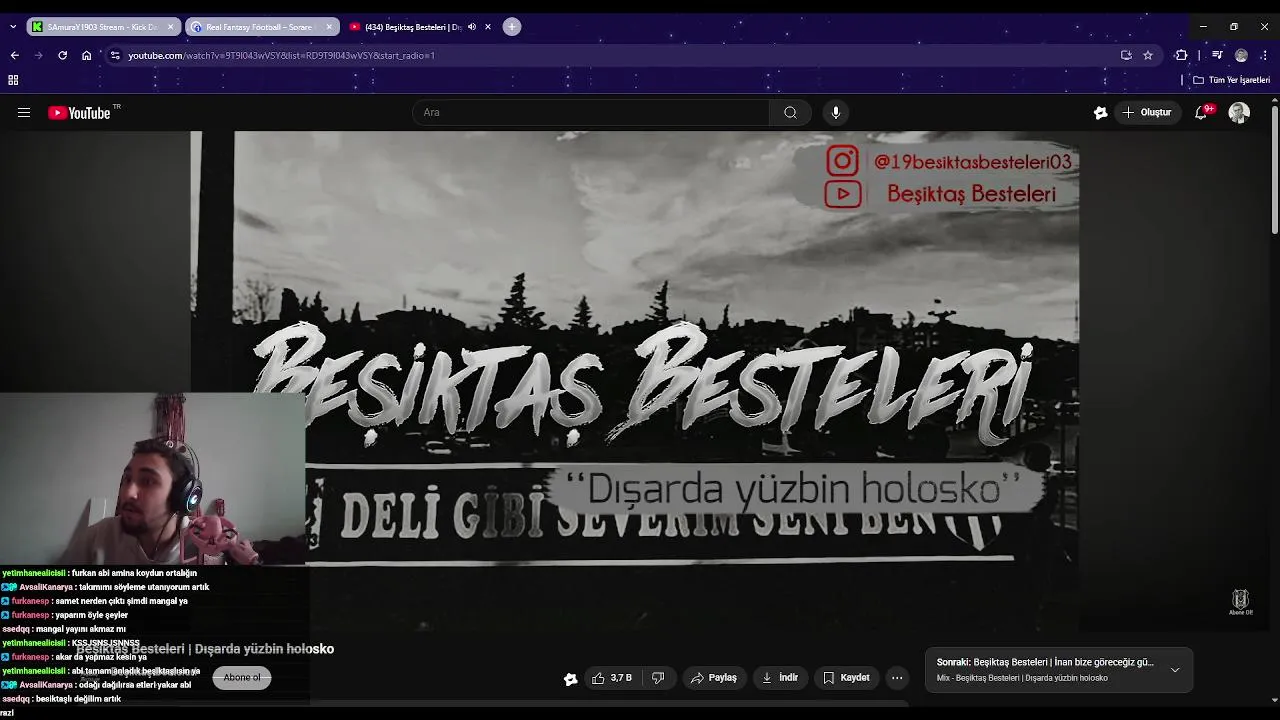
Task: Close the Sorare tab
Action: coord(329,27)
